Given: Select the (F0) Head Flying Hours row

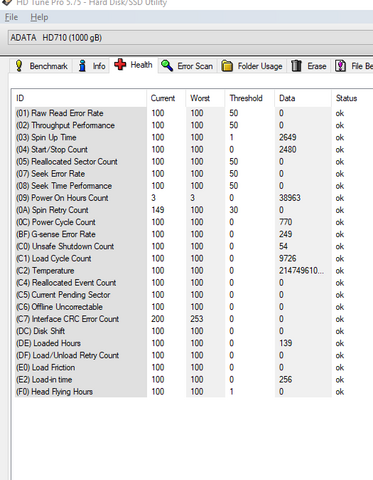Looking at the screenshot, I should pyautogui.click(x=193, y=392).
